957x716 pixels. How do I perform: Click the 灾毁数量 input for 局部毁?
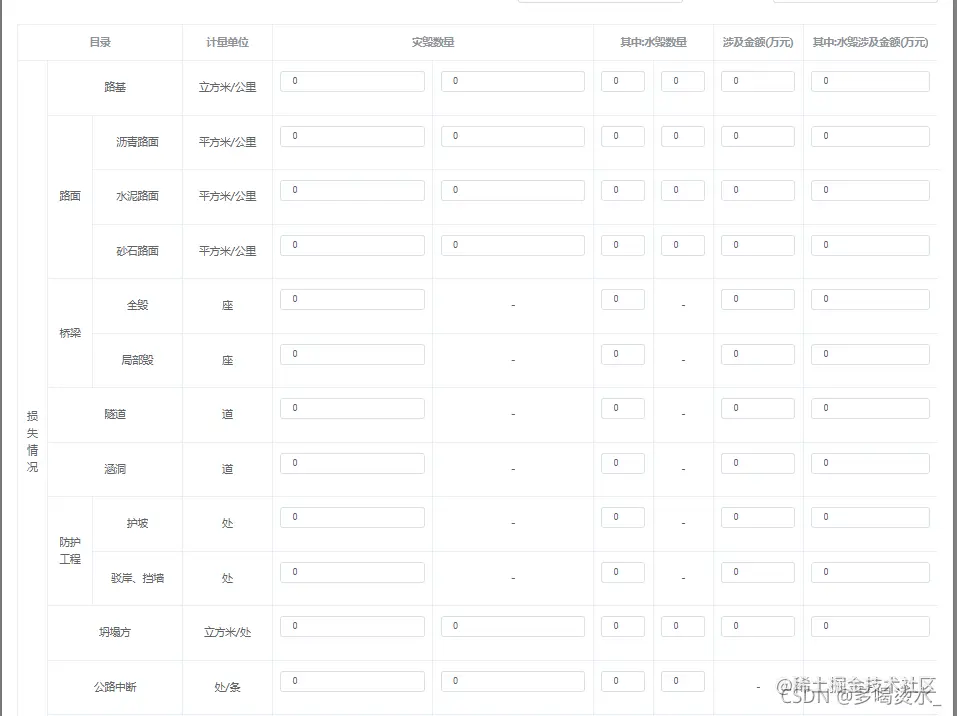[x=352, y=355]
